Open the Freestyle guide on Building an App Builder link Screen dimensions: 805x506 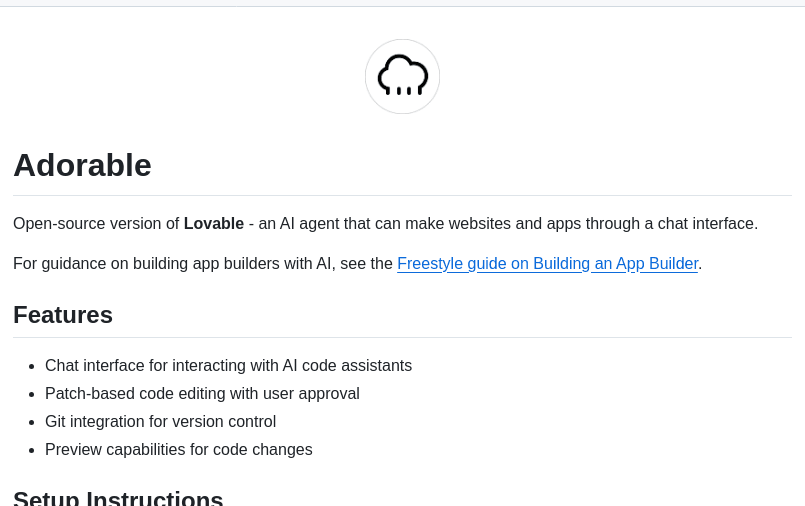click(547, 264)
